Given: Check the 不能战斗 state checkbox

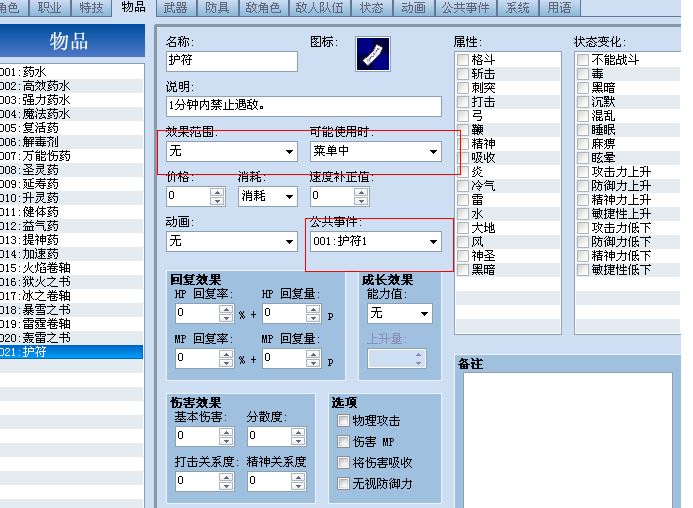Looking at the screenshot, I should [583, 60].
